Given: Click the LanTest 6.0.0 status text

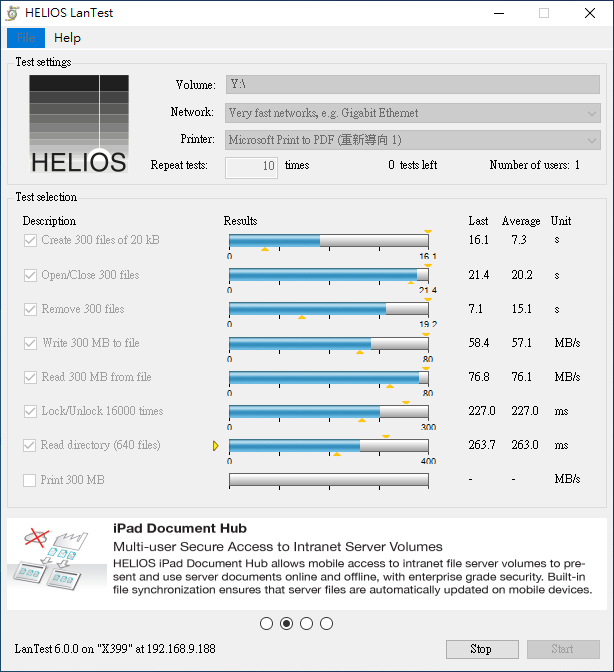Looking at the screenshot, I should tap(115, 649).
